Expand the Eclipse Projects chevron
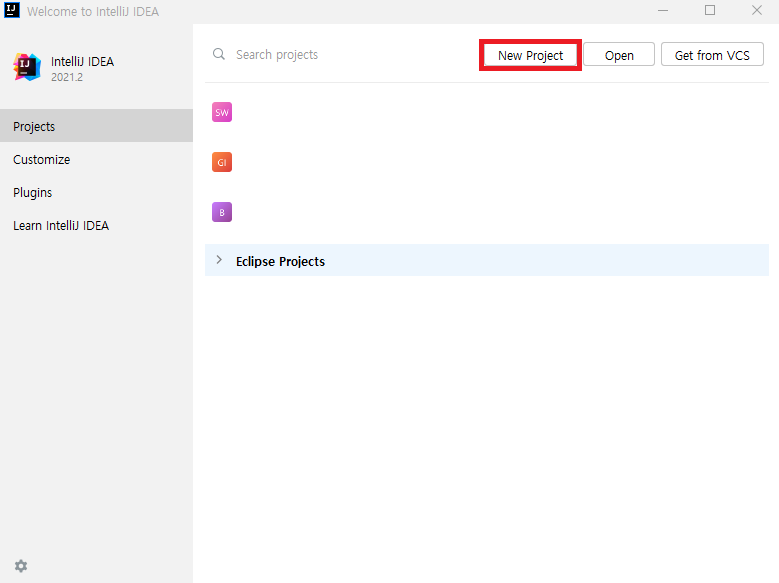Screen dimensions: 779x583 pyautogui.click(x=219, y=260)
